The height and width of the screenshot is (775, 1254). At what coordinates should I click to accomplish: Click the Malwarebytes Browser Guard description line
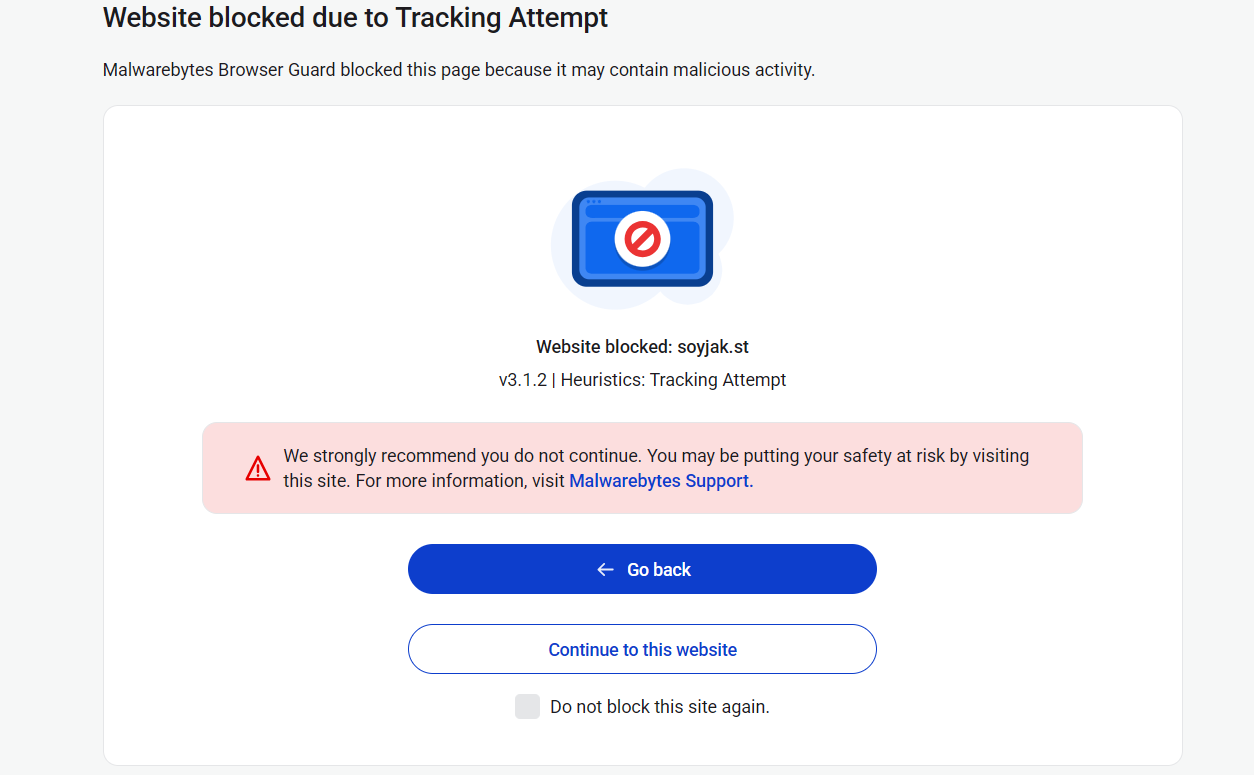click(x=458, y=70)
